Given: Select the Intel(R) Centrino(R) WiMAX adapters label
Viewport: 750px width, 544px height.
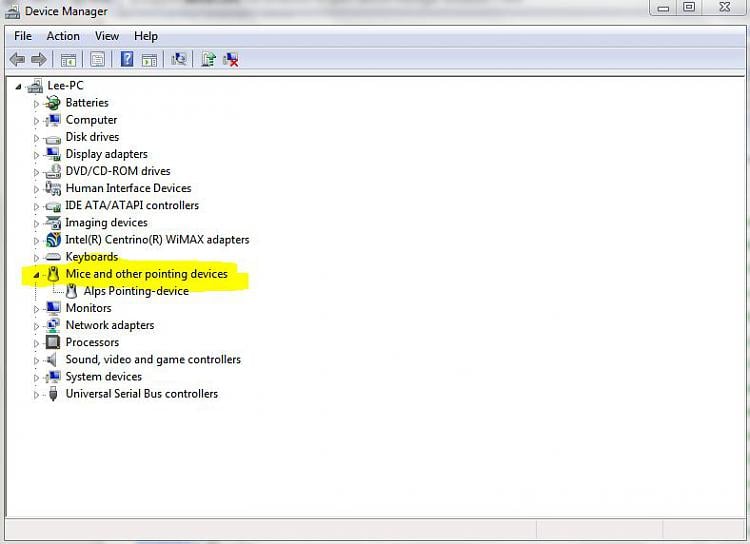Looking at the screenshot, I should point(157,240).
